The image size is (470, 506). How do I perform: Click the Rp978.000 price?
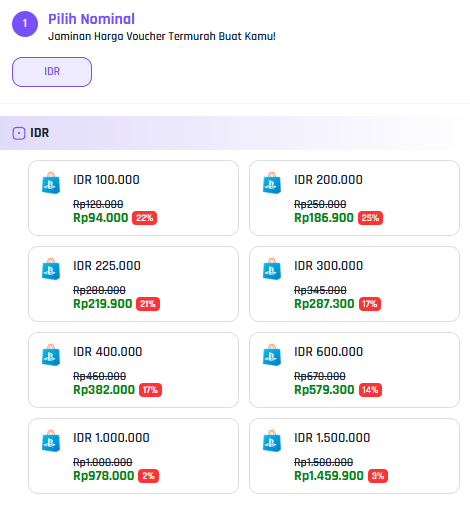point(104,476)
